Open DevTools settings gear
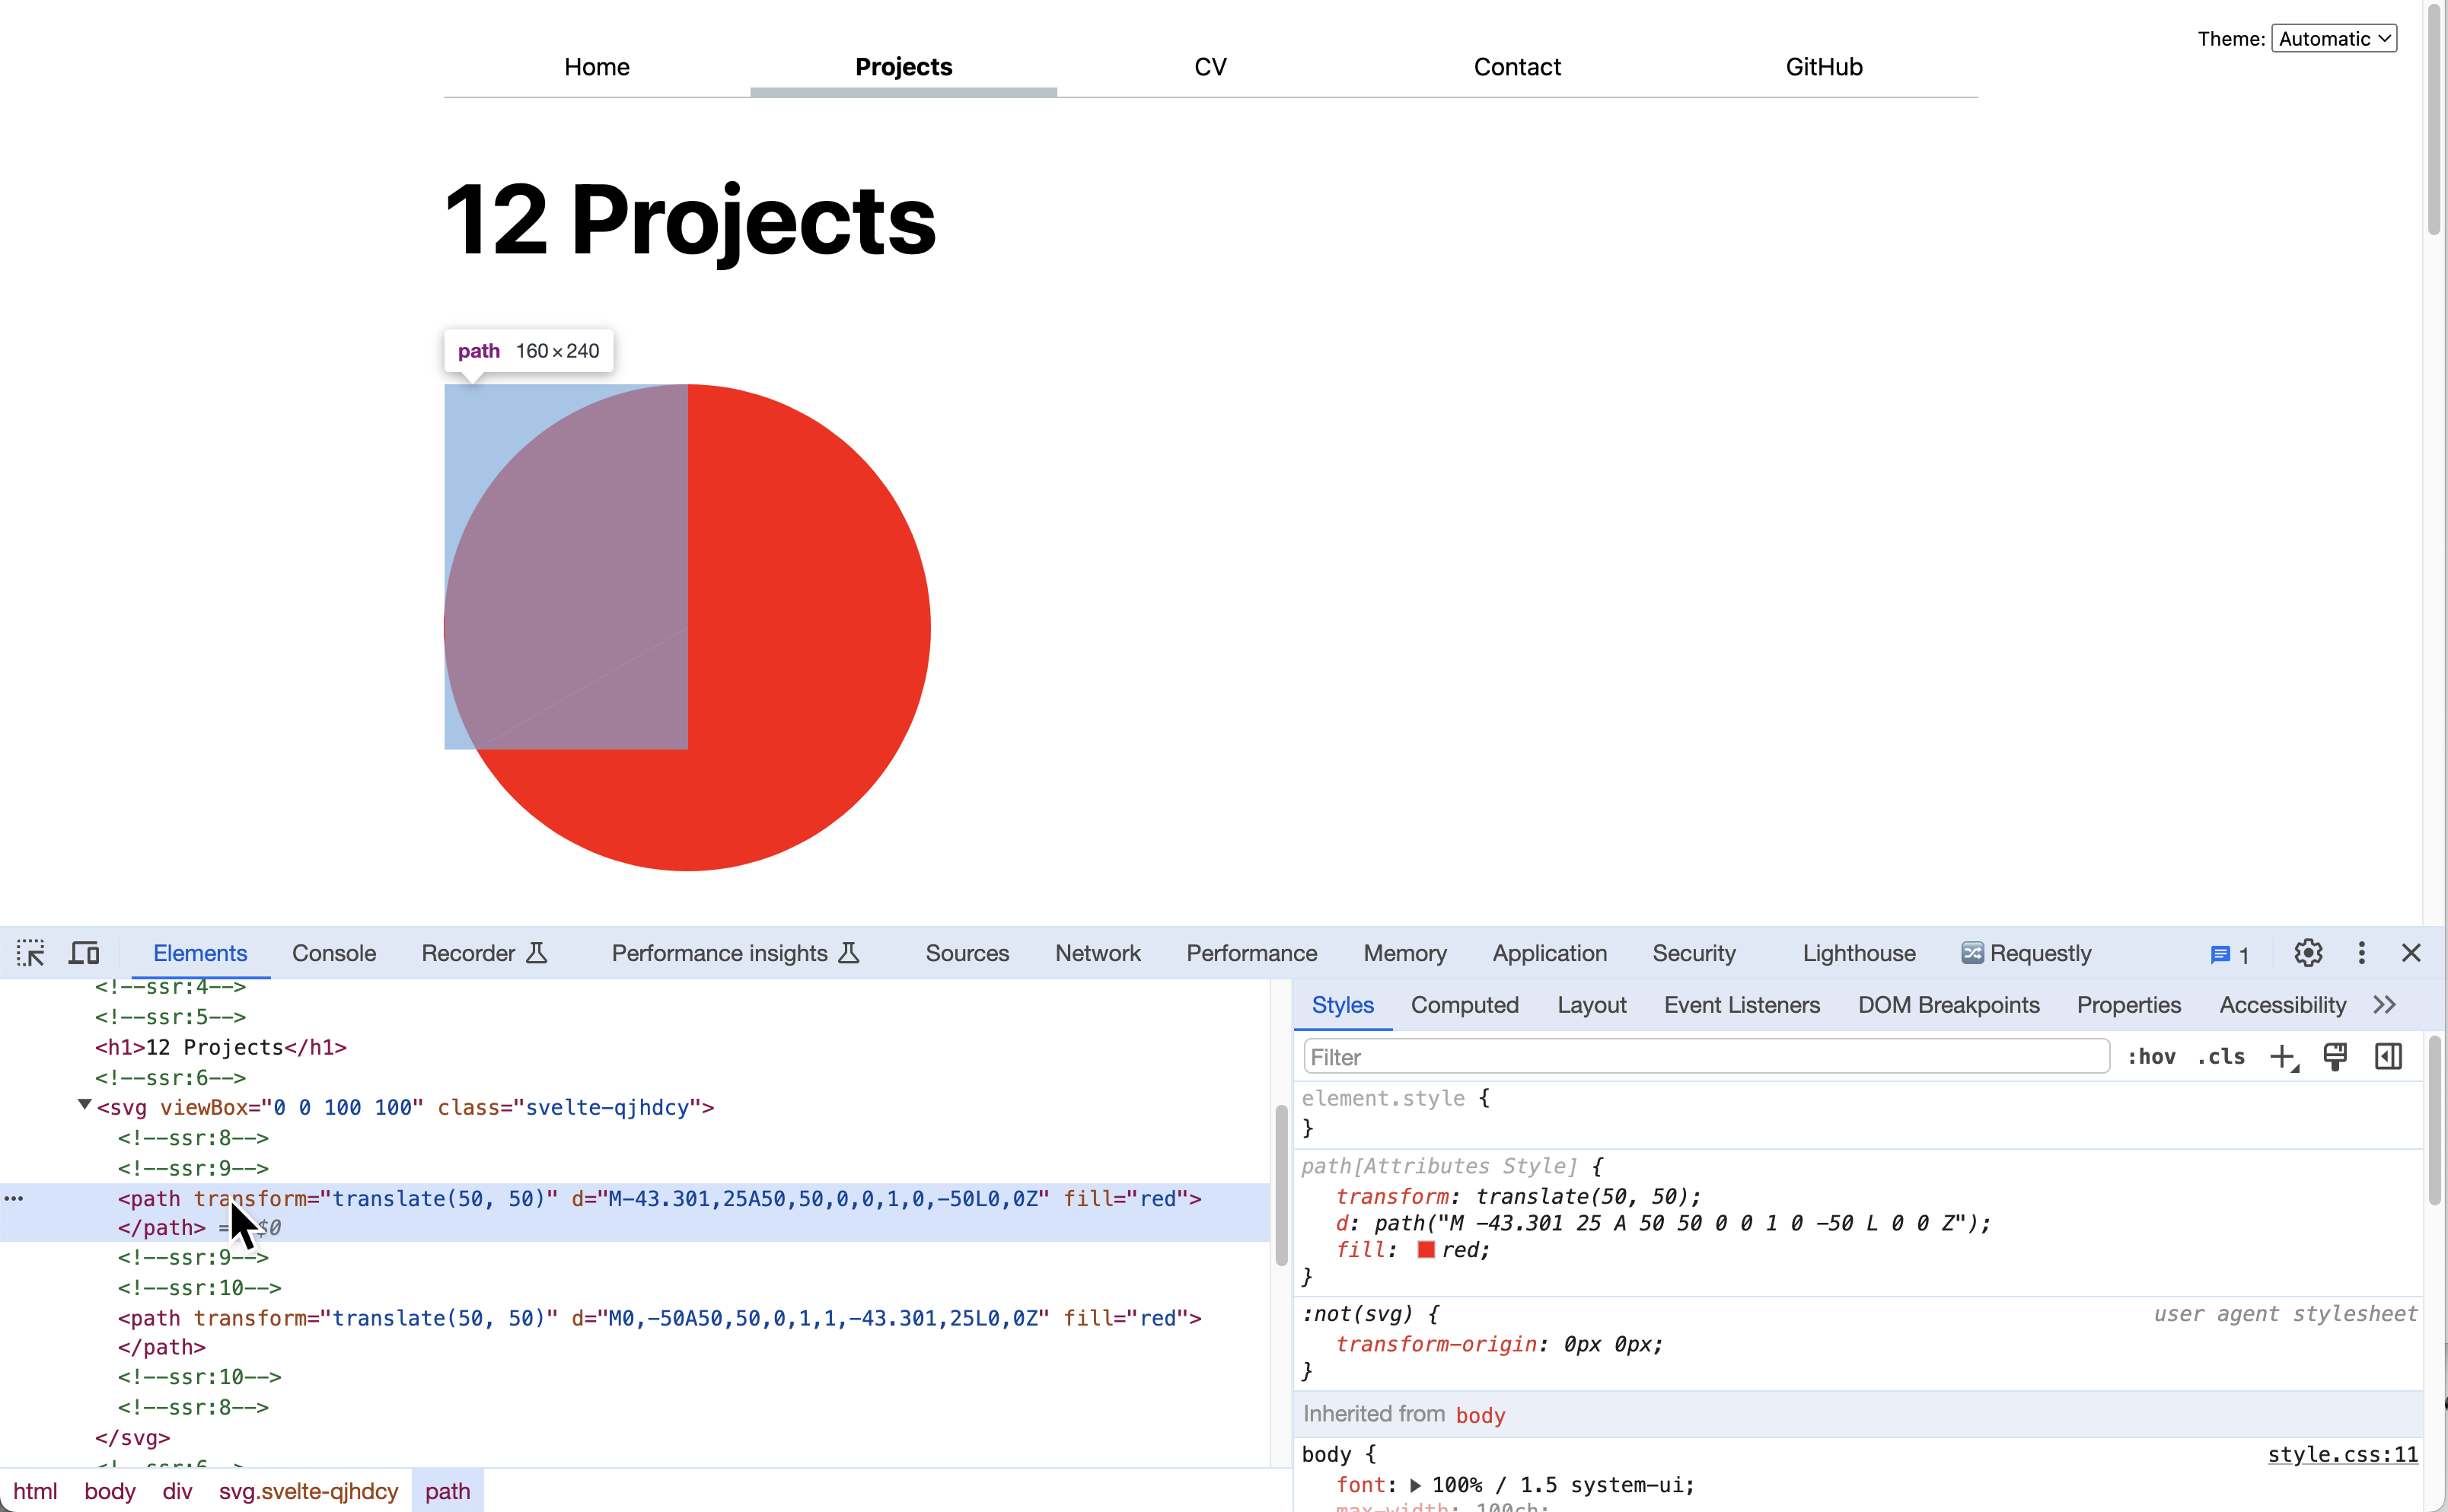 click(2308, 953)
